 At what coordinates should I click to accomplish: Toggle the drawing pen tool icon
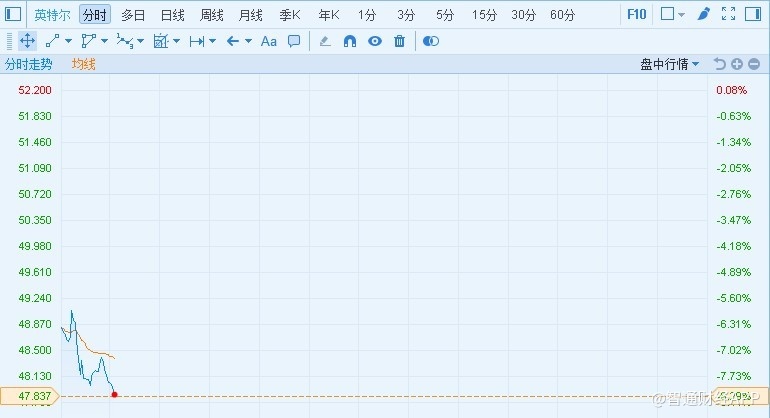703,14
